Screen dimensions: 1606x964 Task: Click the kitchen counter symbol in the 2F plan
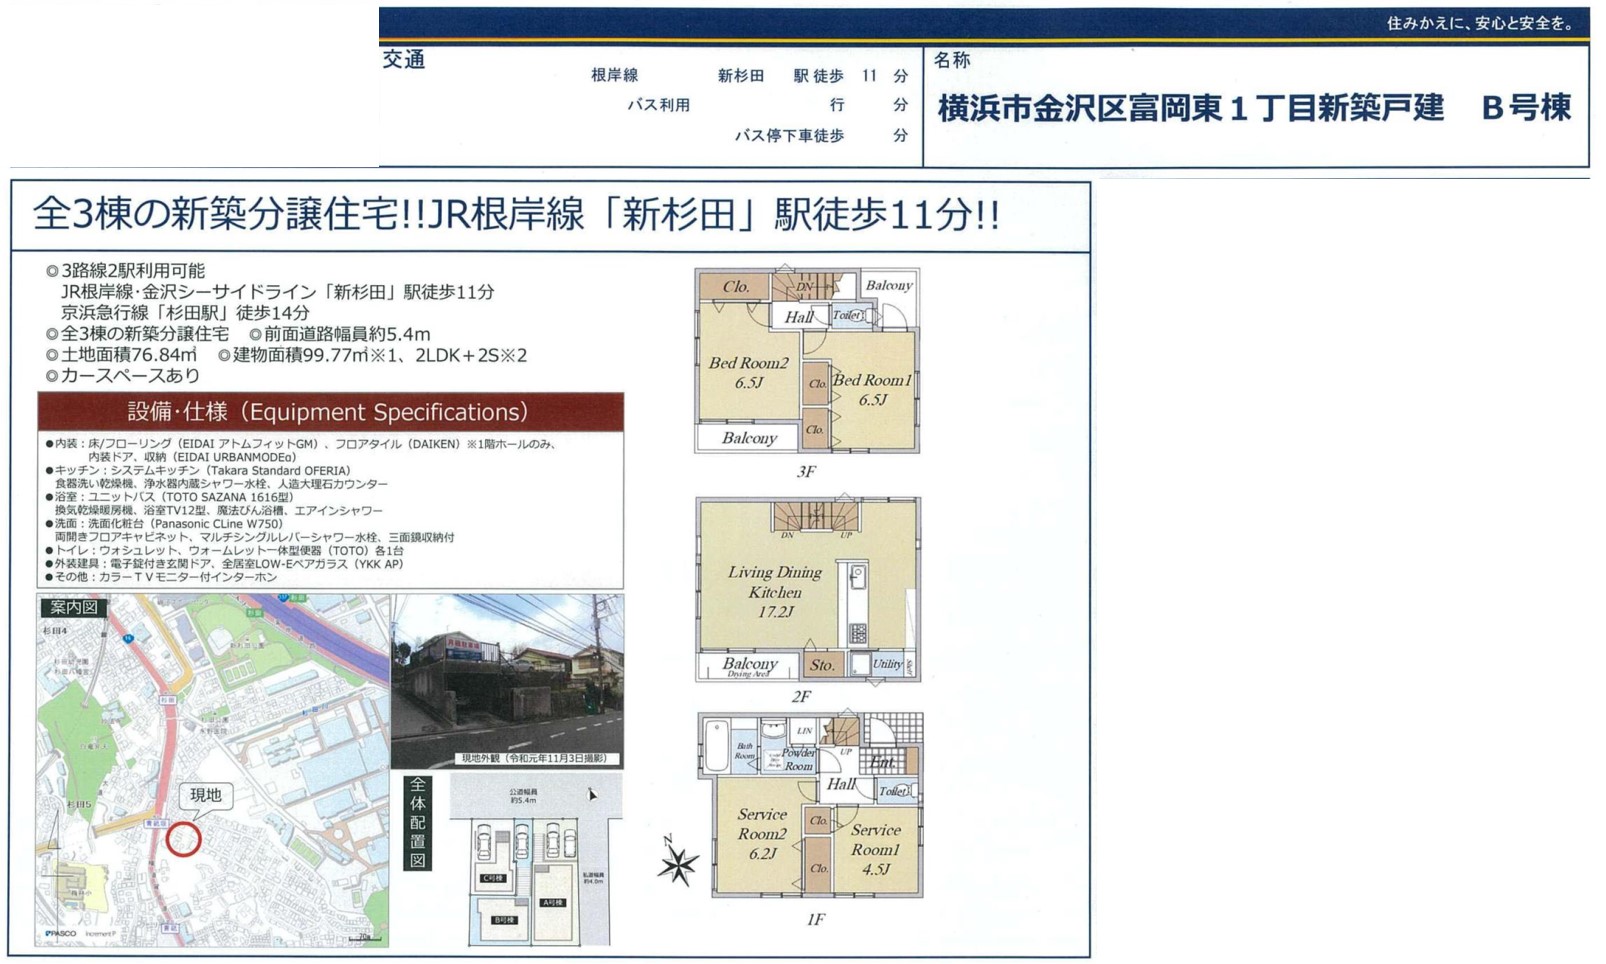(x=857, y=605)
